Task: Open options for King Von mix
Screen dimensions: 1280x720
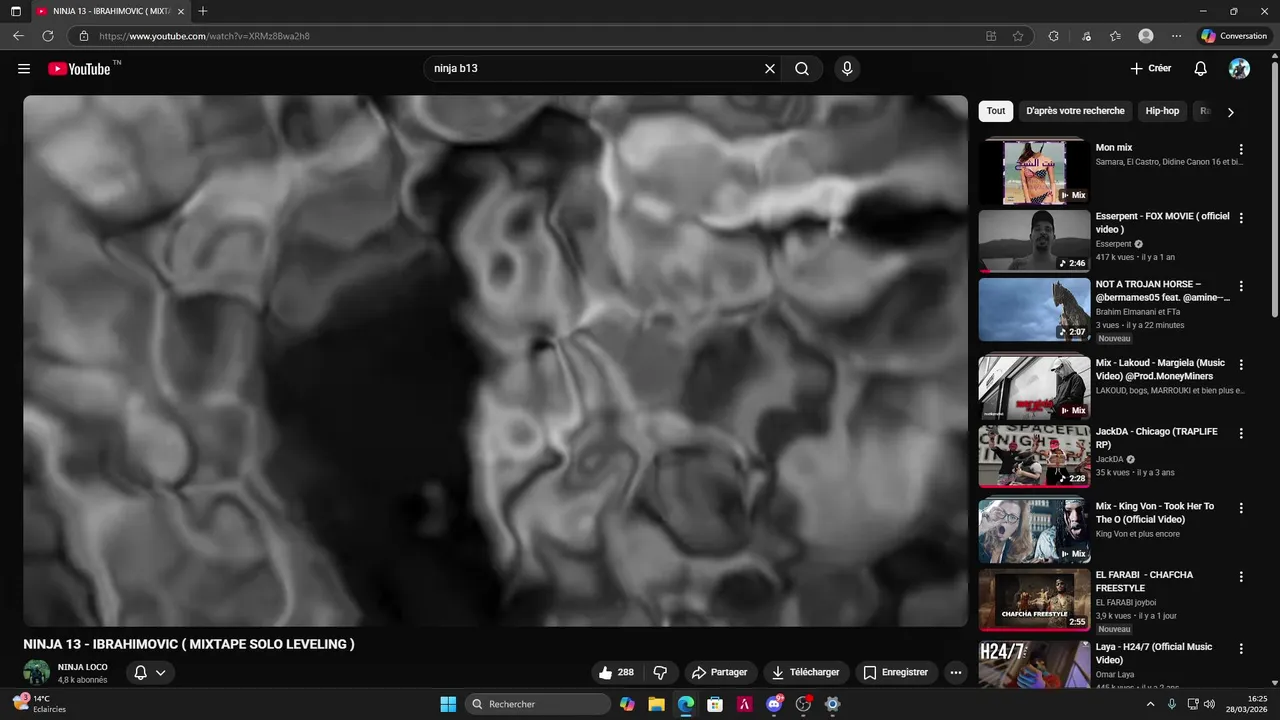Action: tap(1241, 508)
